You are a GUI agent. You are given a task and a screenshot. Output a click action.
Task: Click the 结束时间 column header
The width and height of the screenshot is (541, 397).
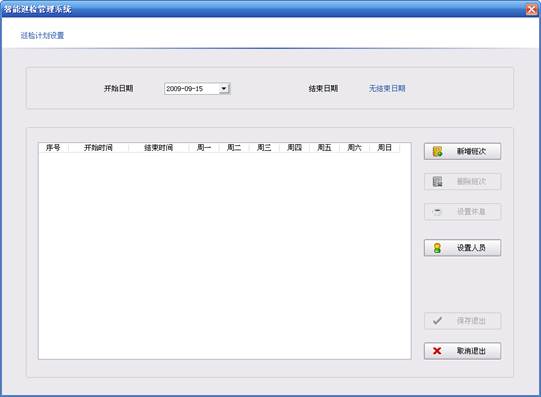pyautogui.click(x=158, y=148)
